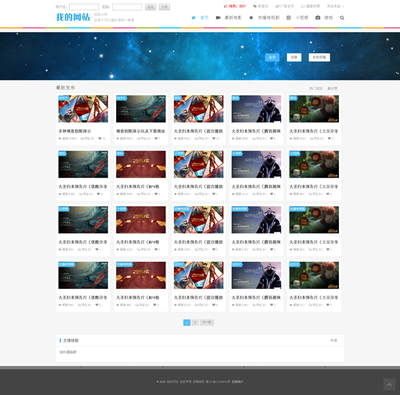Click the white register button on banner
Screen dimensions: 400x395
294,57
